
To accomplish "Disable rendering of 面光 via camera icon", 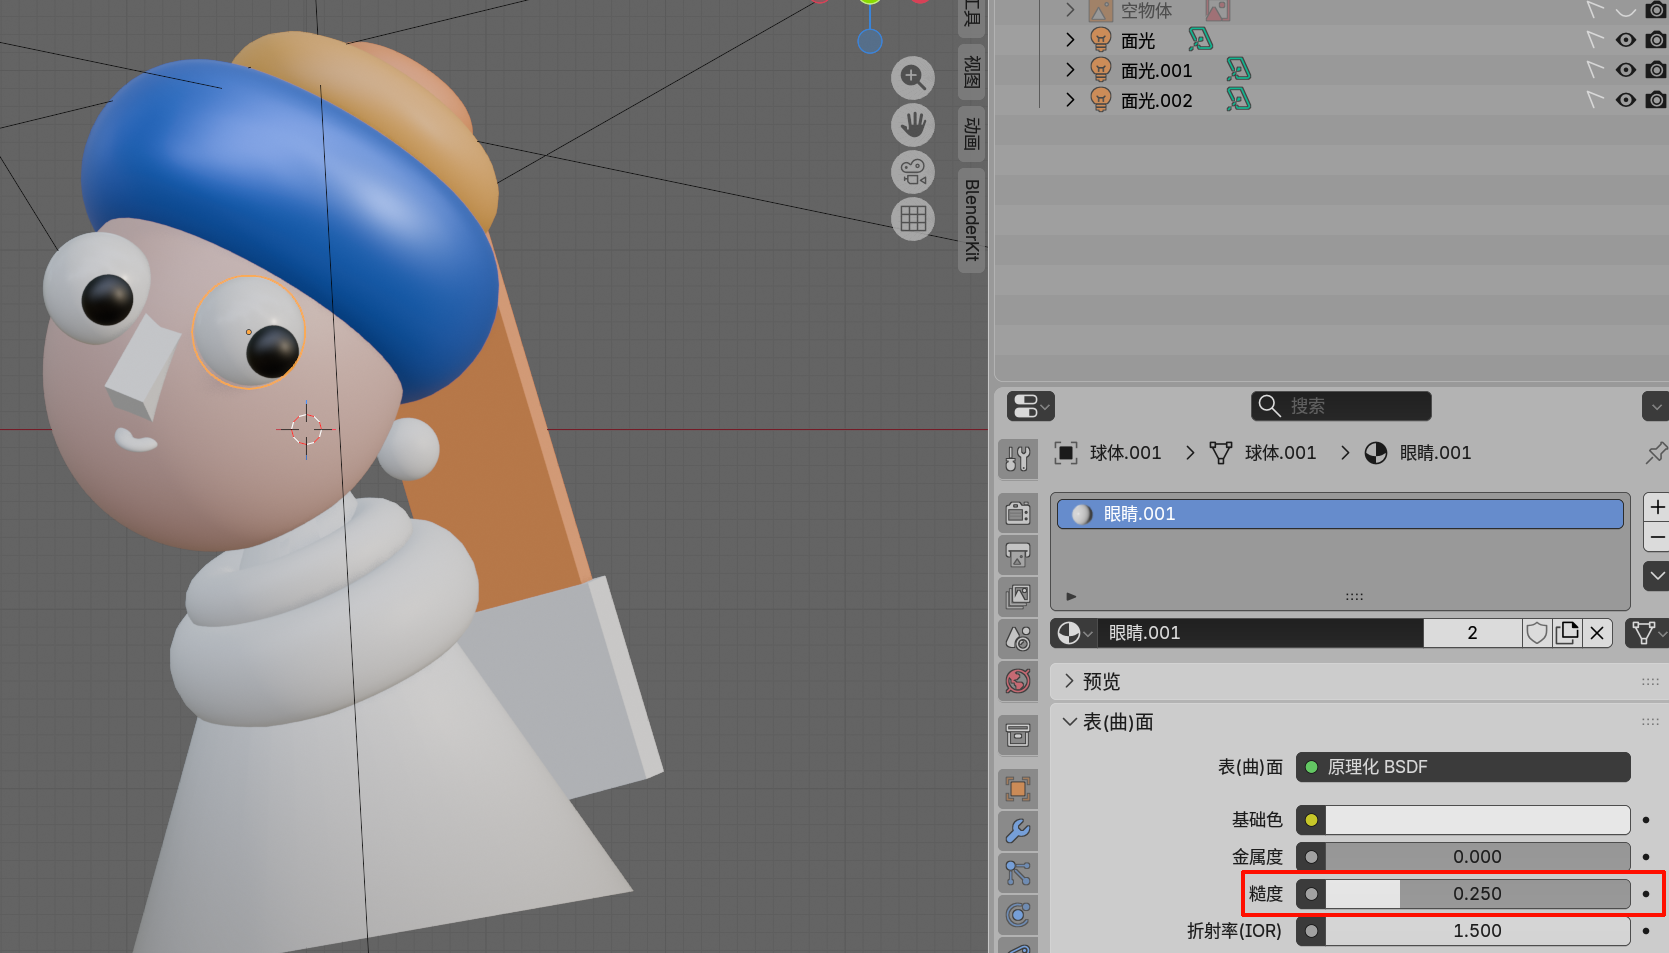I will pyautogui.click(x=1656, y=40).
